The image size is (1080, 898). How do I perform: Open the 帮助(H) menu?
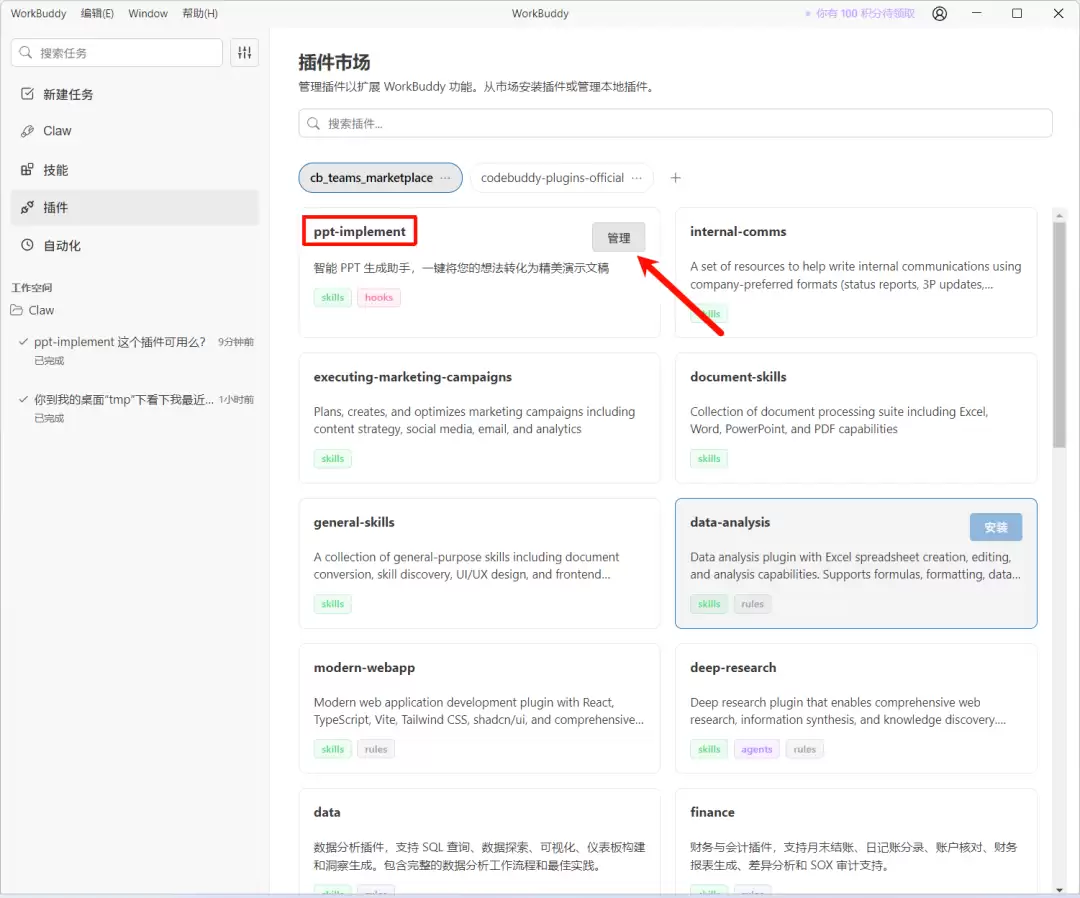tap(200, 14)
